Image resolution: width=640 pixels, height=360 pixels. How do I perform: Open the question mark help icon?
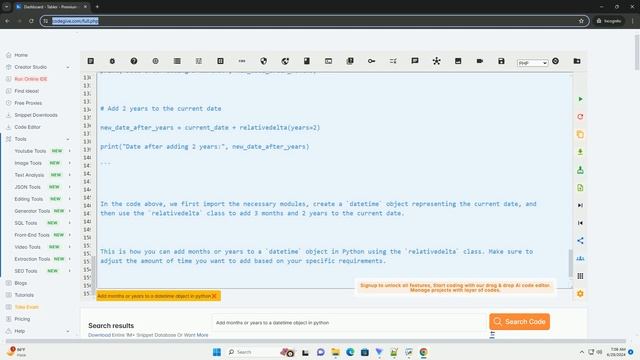134,61
